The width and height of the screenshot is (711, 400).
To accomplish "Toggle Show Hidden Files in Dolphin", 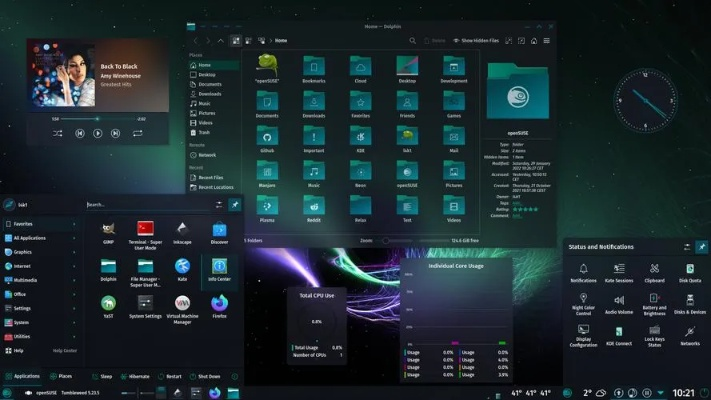I will (x=475, y=40).
